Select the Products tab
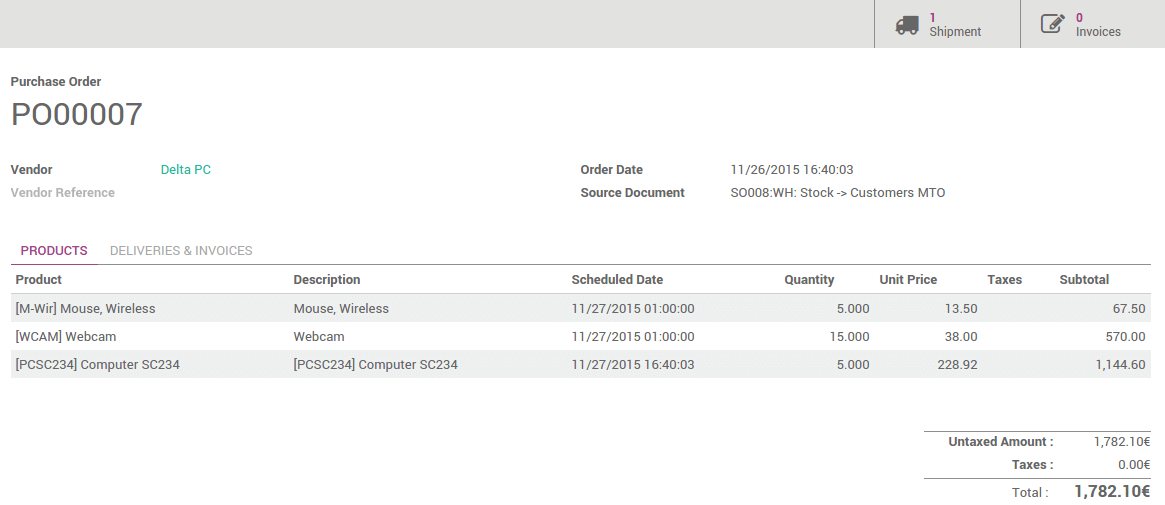Screen dimensions: 1165x505 (54, 251)
